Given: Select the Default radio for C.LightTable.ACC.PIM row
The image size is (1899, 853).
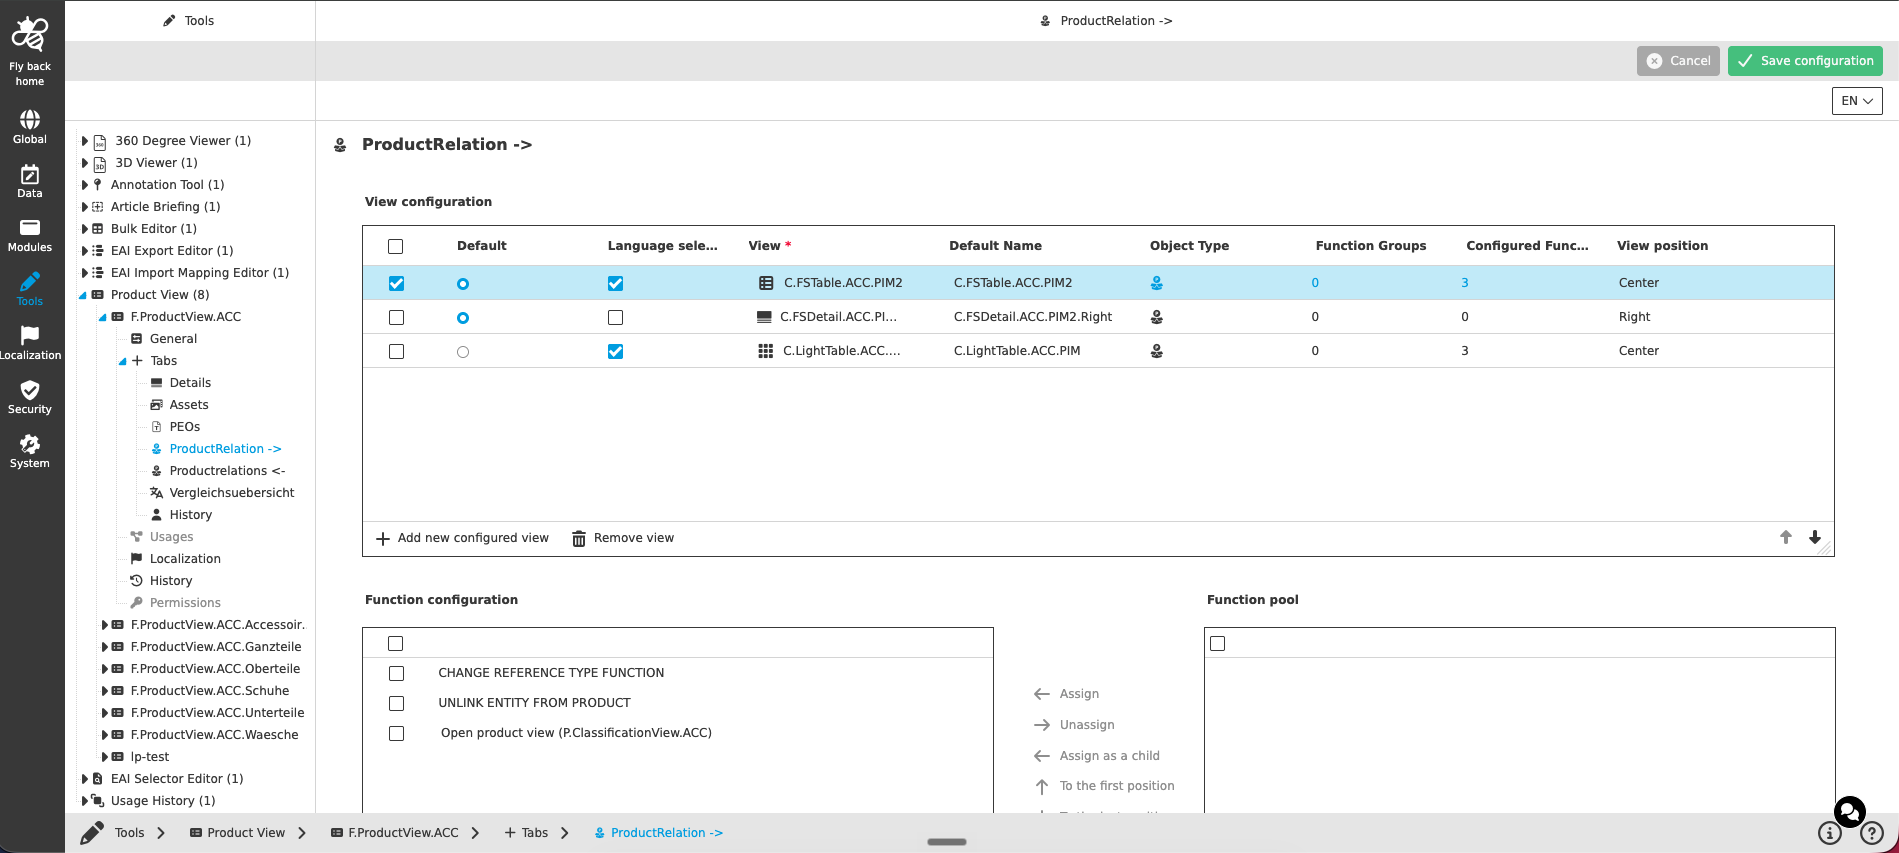Looking at the screenshot, I should coord(463,352).
